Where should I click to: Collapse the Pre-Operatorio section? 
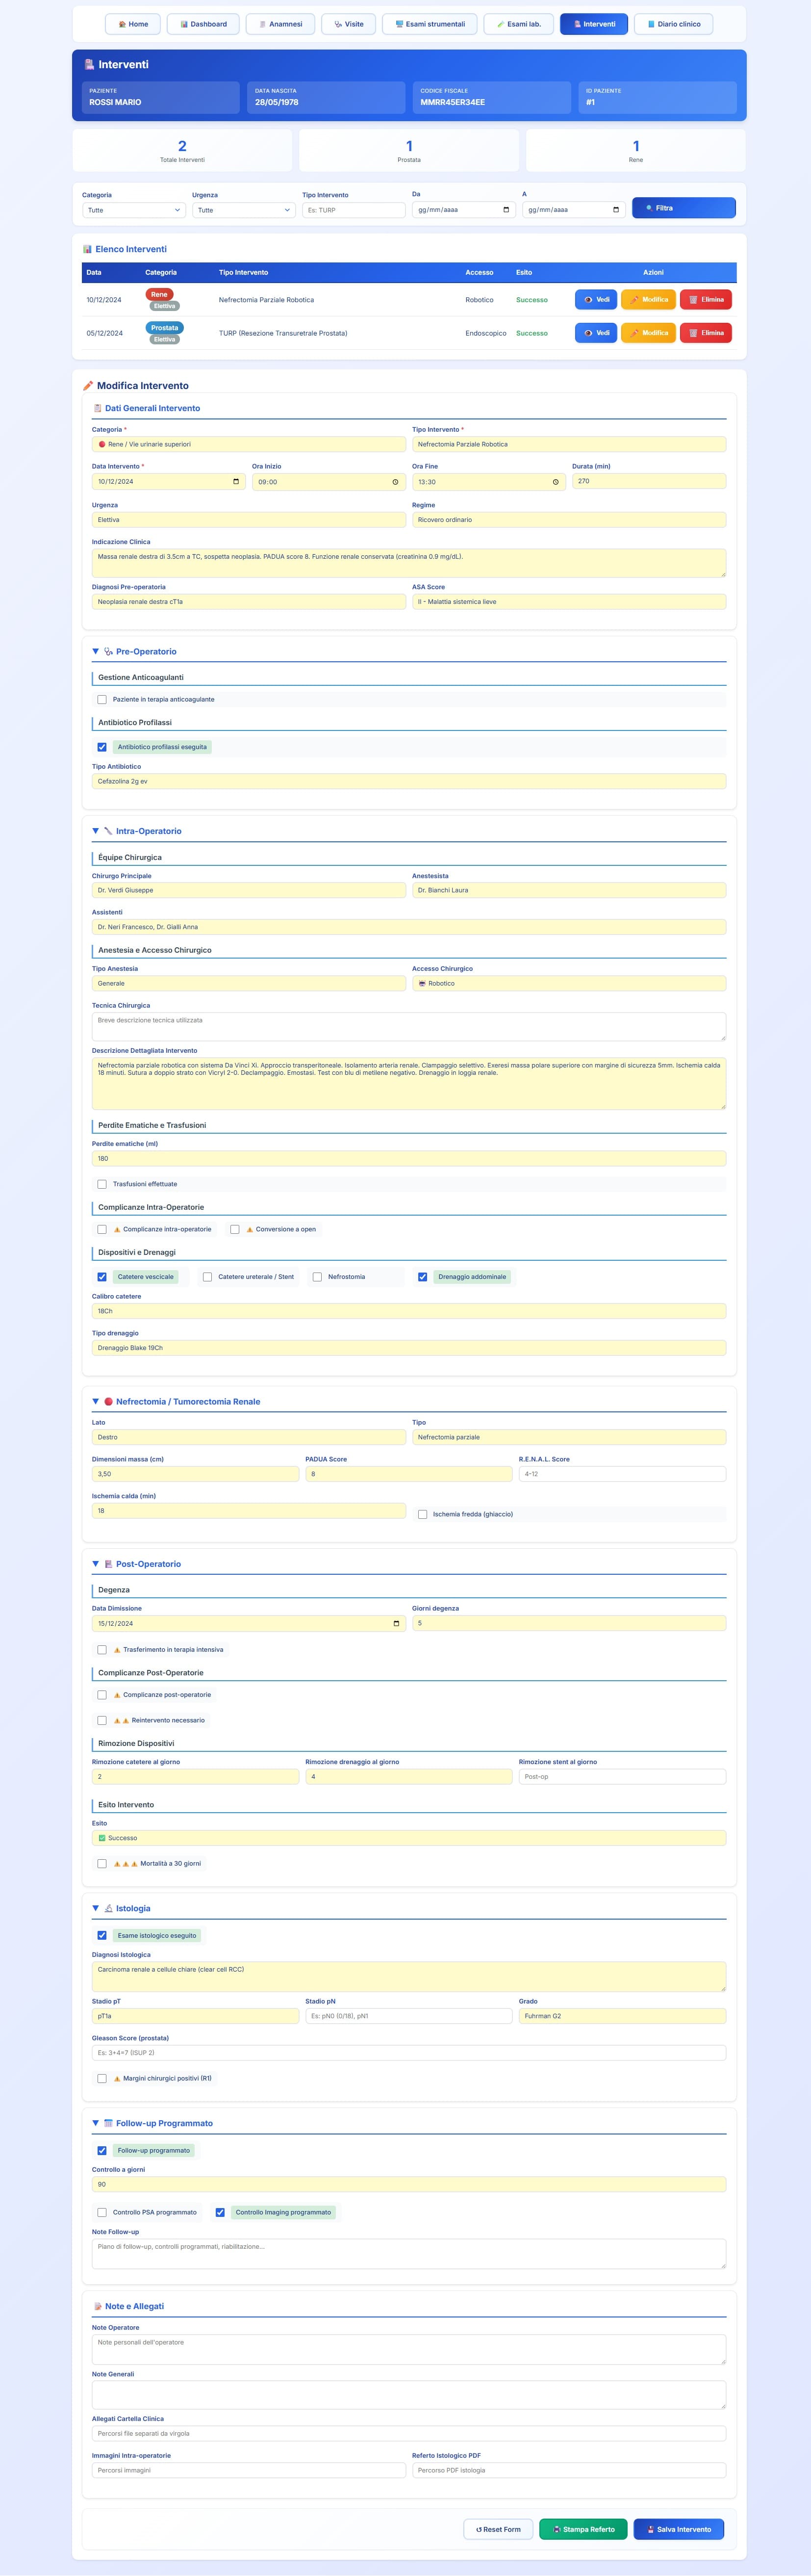pos(96,651)
